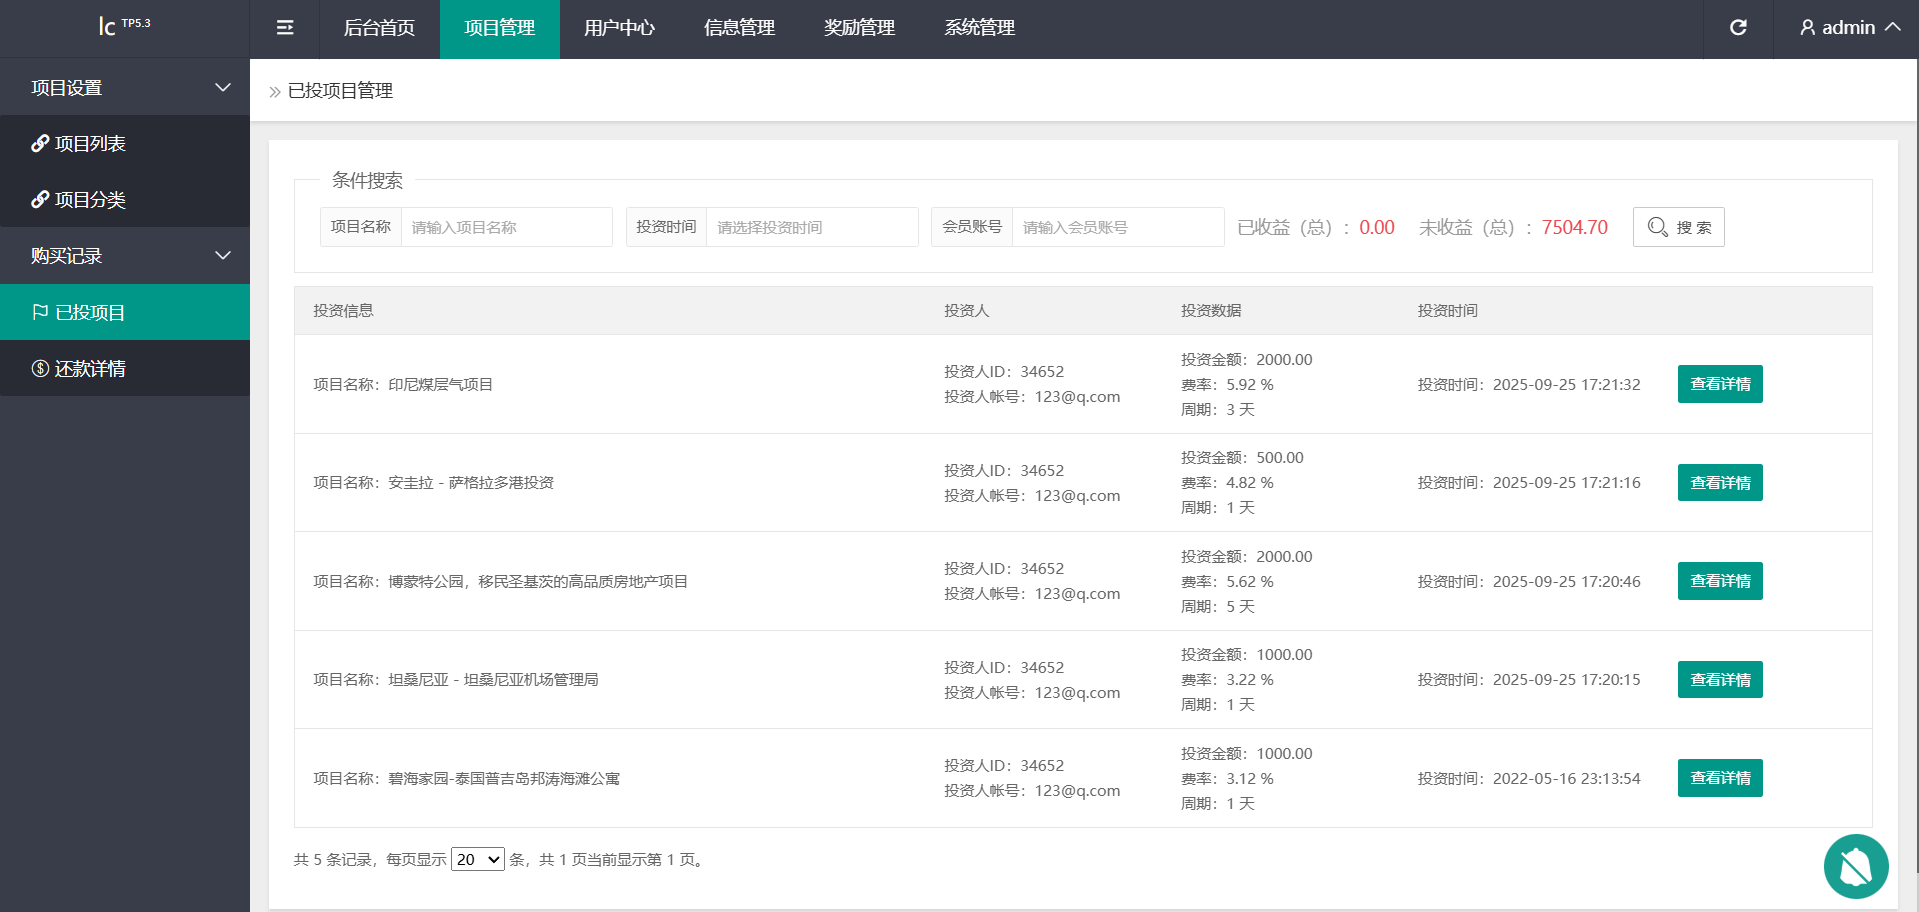This screenshot has width=1919, height=912.
Task: Collapse the 购买记录 sidebar section
Action: coord(223,256)
